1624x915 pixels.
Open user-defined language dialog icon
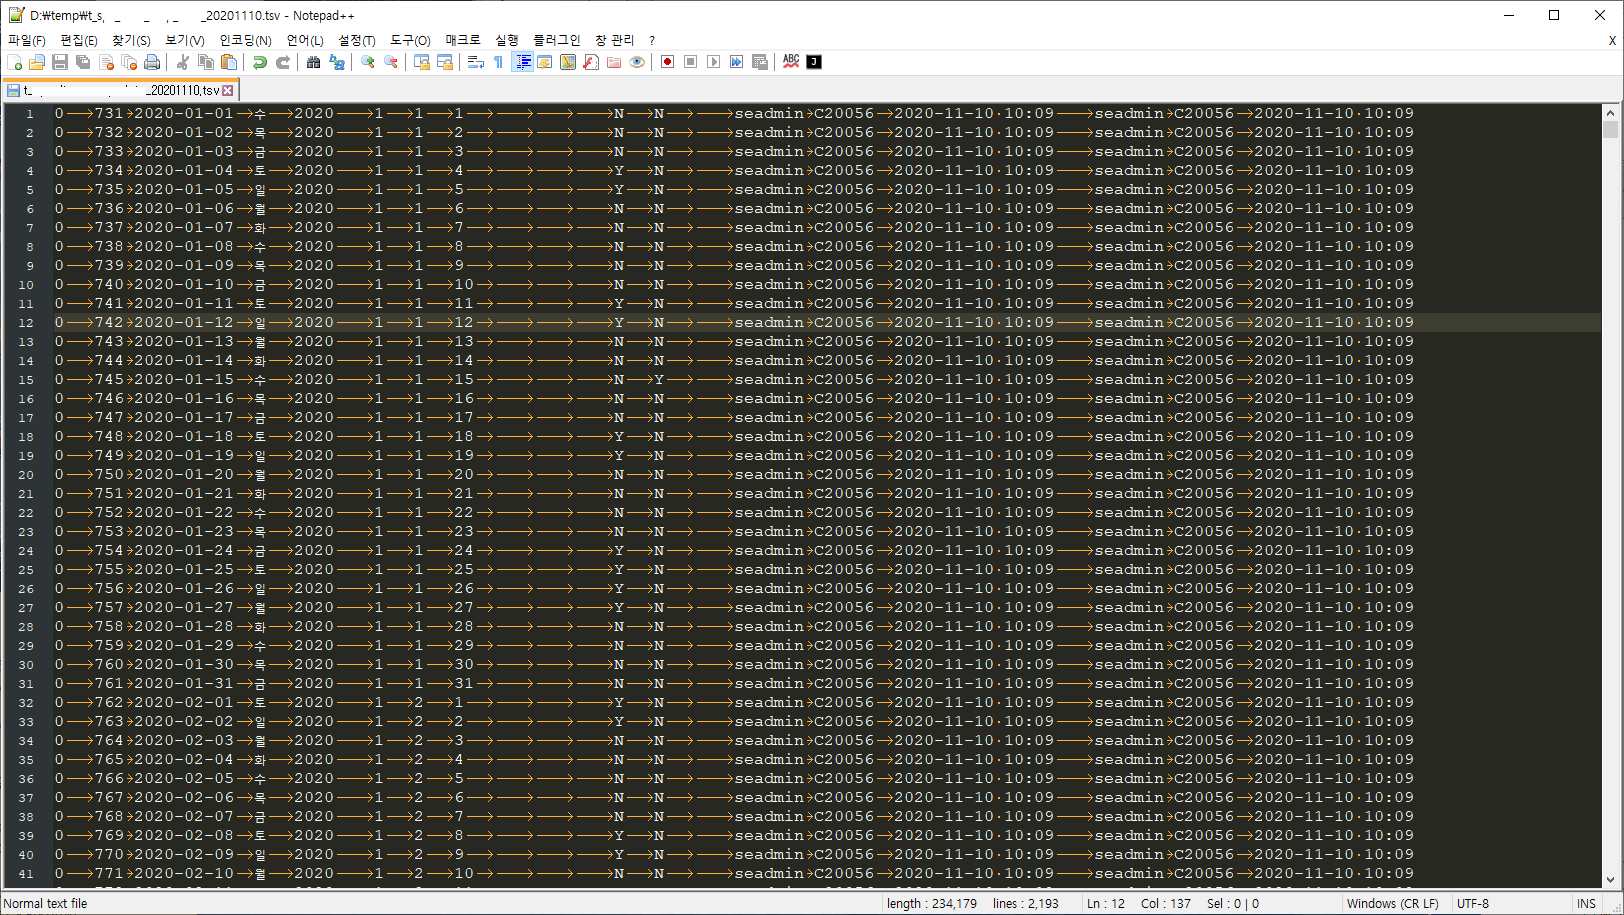click(545, 62)
